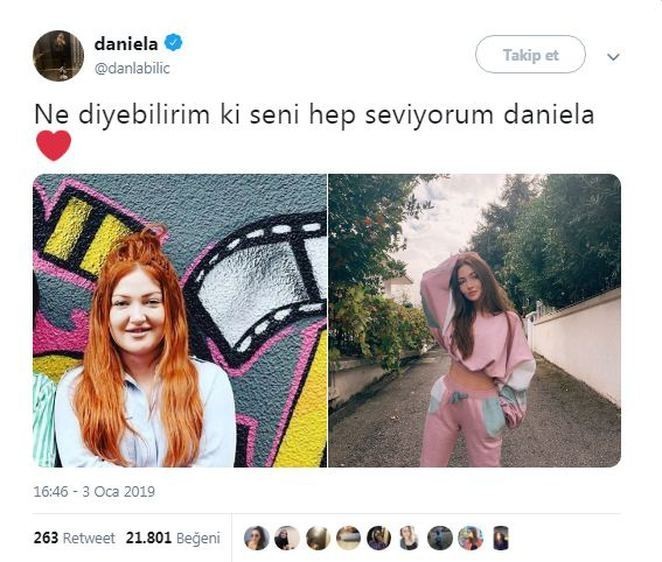Open the third blurry brown liker avatar

[318, 538]
